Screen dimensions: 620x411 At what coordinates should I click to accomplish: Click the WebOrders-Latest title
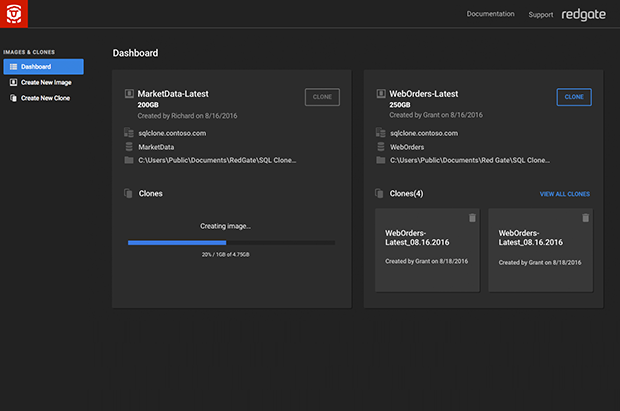(423, 94)
